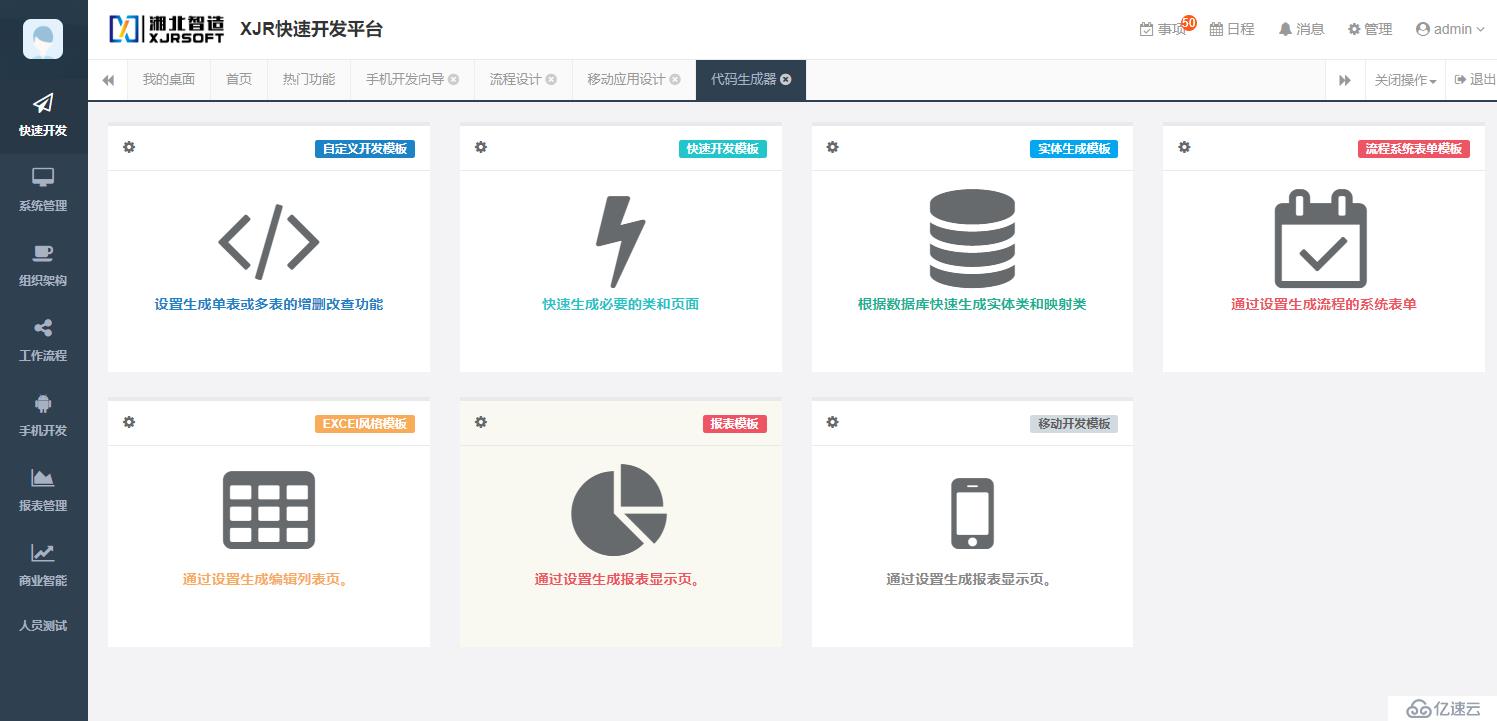Close the 移动应用设计 tab

[x=675, y=80]
